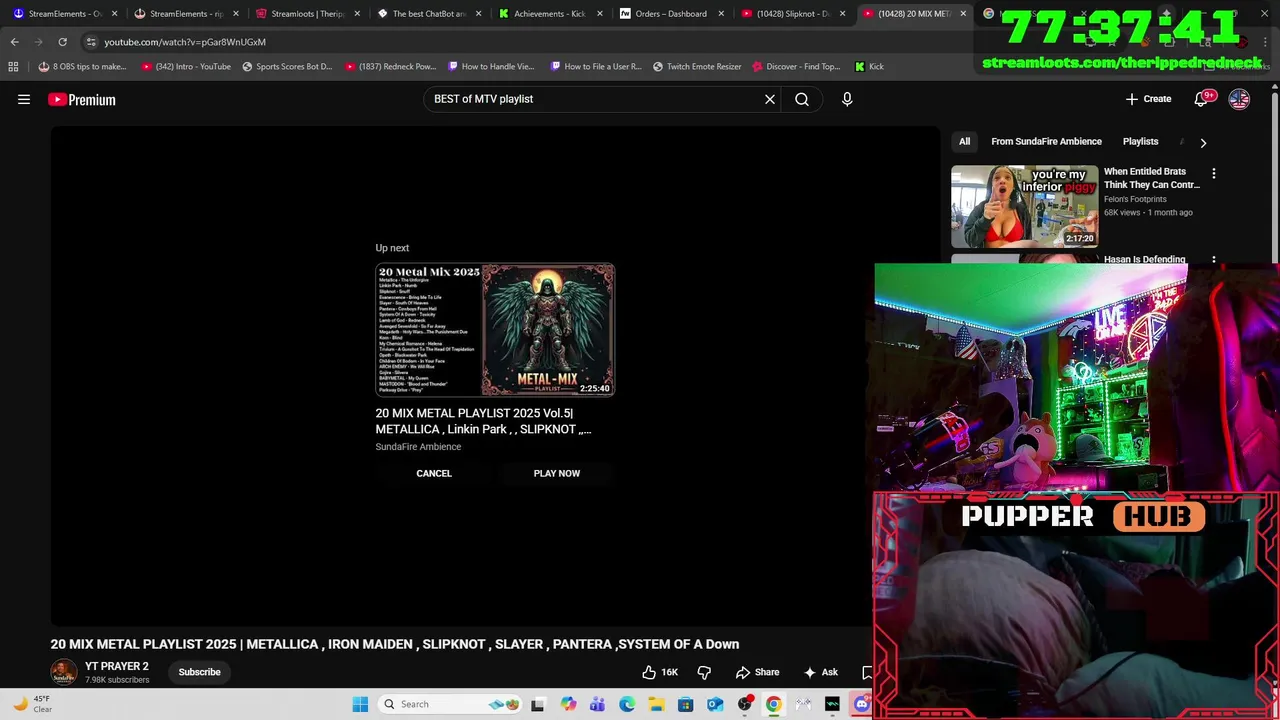This screenshot has width=1280, height=720.
Task: Open the Entitled Brats video thumbnail
Action: (x=1024, y=206)
